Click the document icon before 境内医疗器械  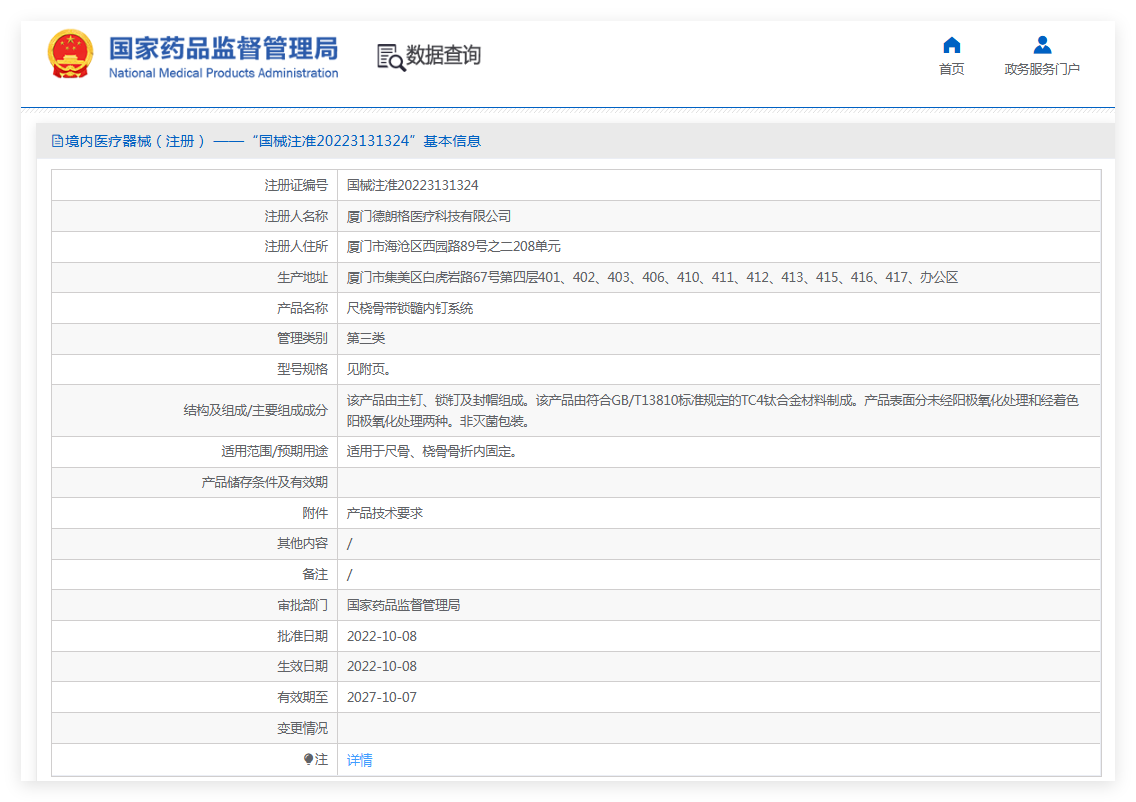(x=57, y=141)
